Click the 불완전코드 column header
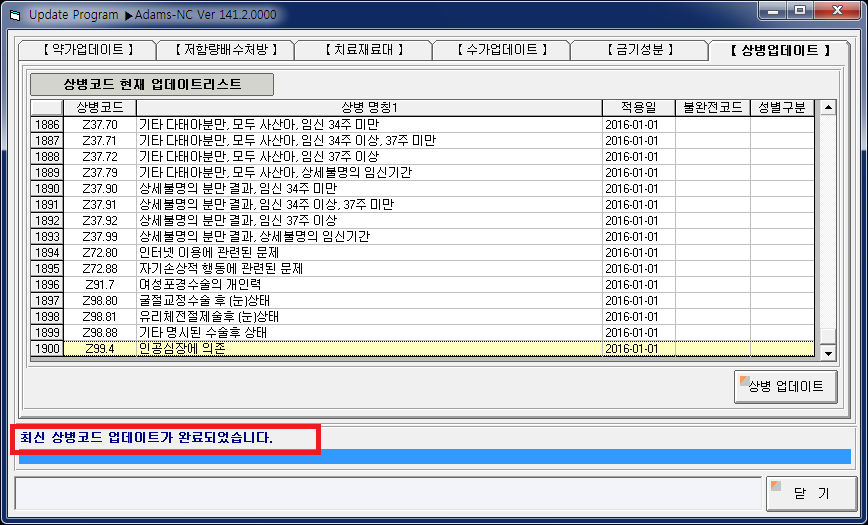The image size is (868, 525). pyautogui.click(x=713, y=107)
